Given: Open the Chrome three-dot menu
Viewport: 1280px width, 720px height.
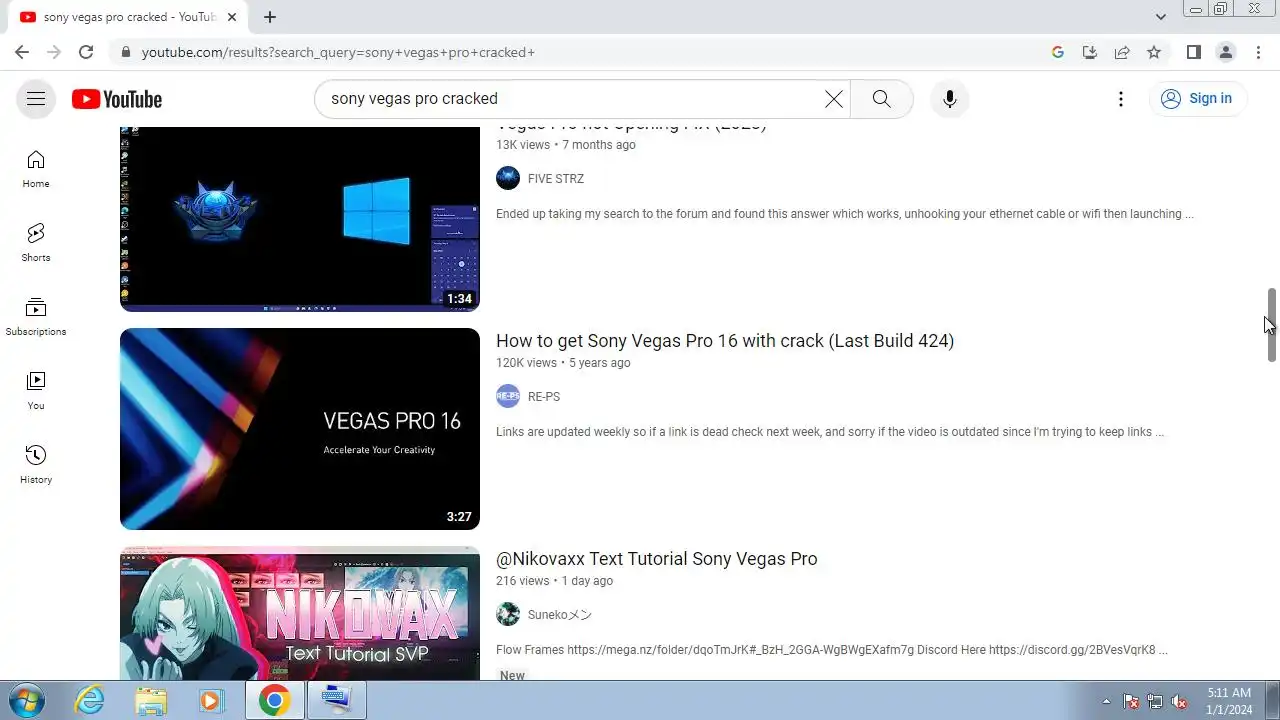Looking at the screenshot, I should [x=1258, y=52].
